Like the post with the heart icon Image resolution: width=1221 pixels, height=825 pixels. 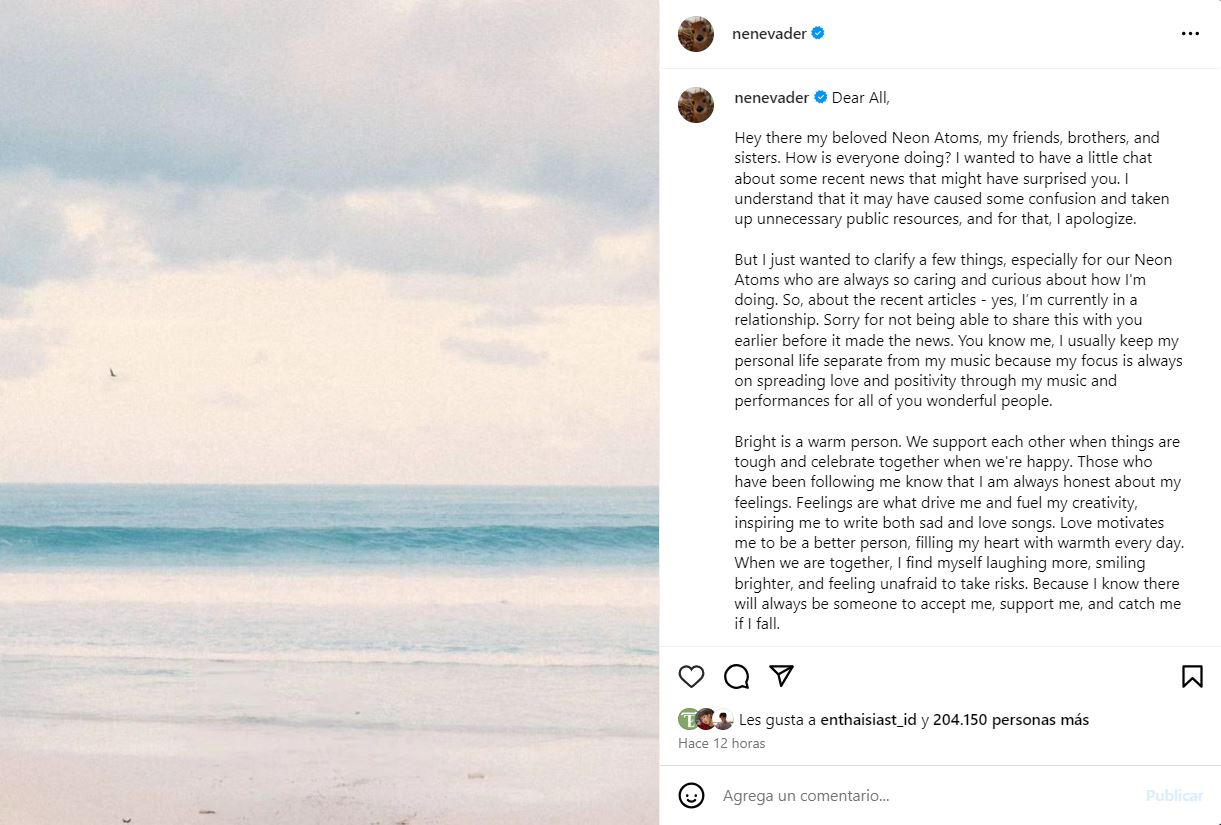pyautogui.click(x=690, y=676)
